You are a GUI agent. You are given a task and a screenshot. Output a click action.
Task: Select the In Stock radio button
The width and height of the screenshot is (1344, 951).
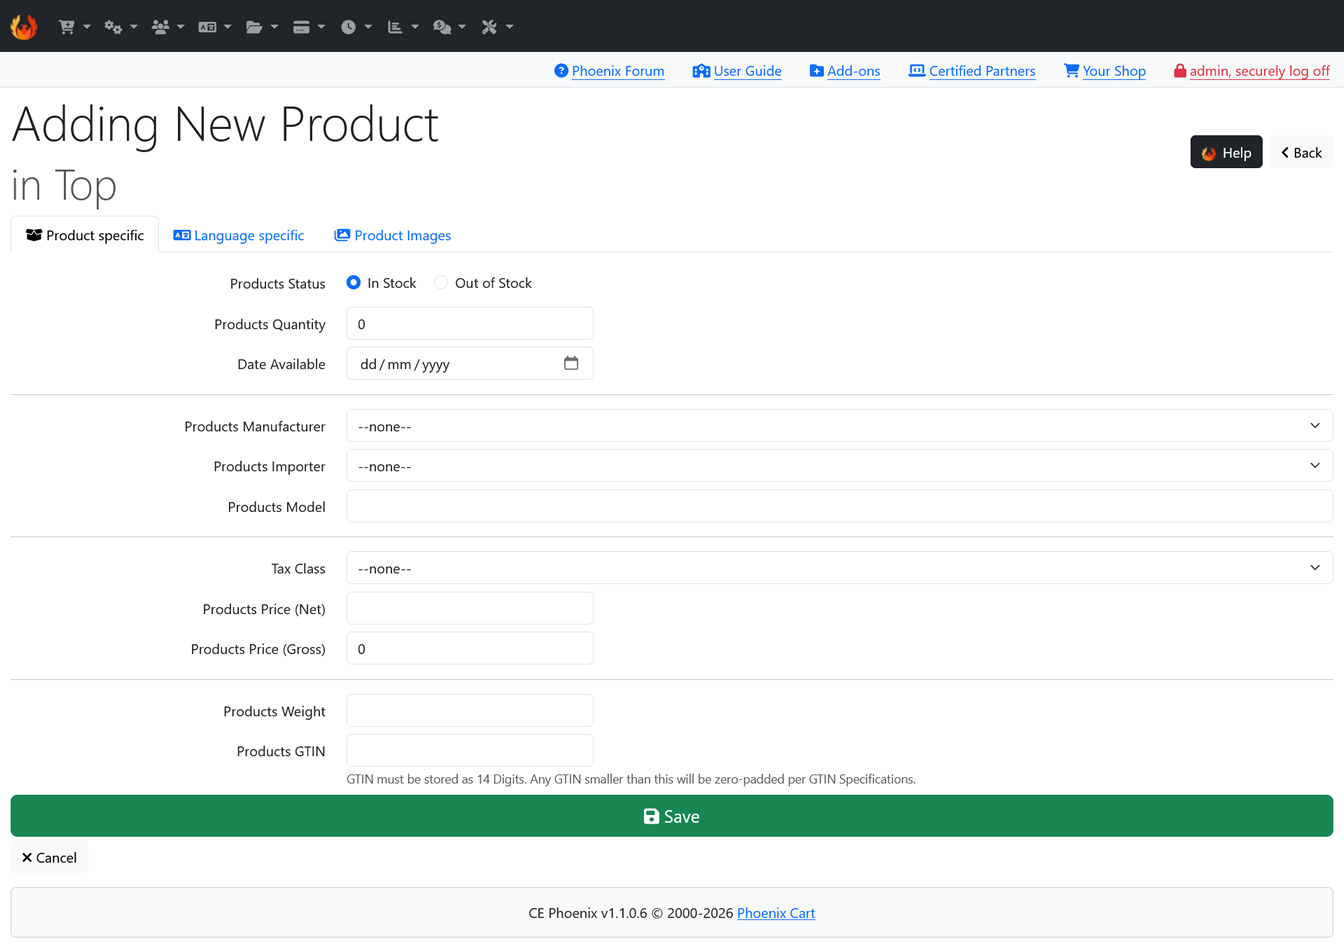353,283
